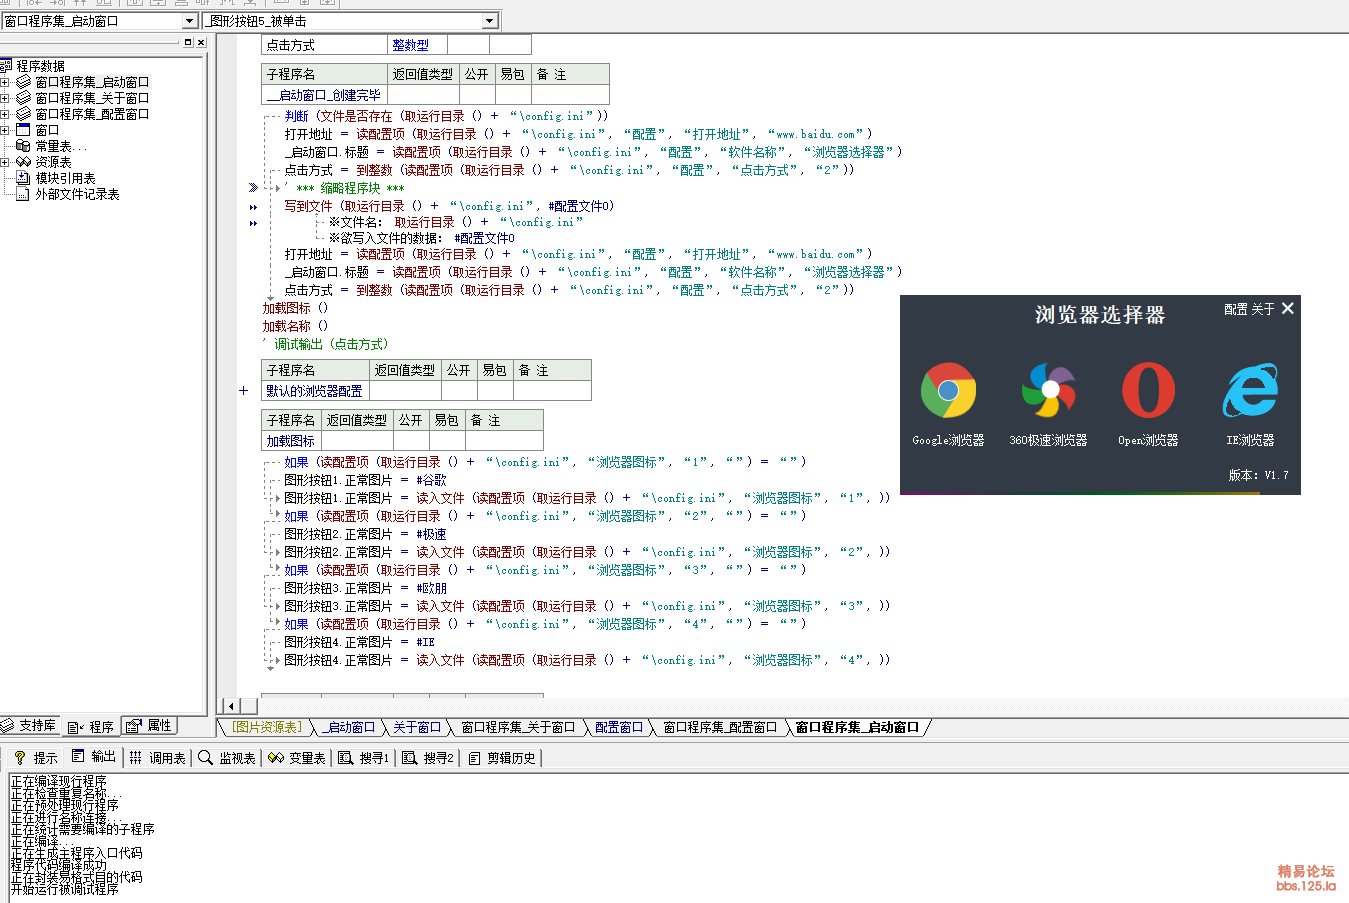1349x903 pixels.
Task: Click the Google Chrome browser icon
Action: 948,390
